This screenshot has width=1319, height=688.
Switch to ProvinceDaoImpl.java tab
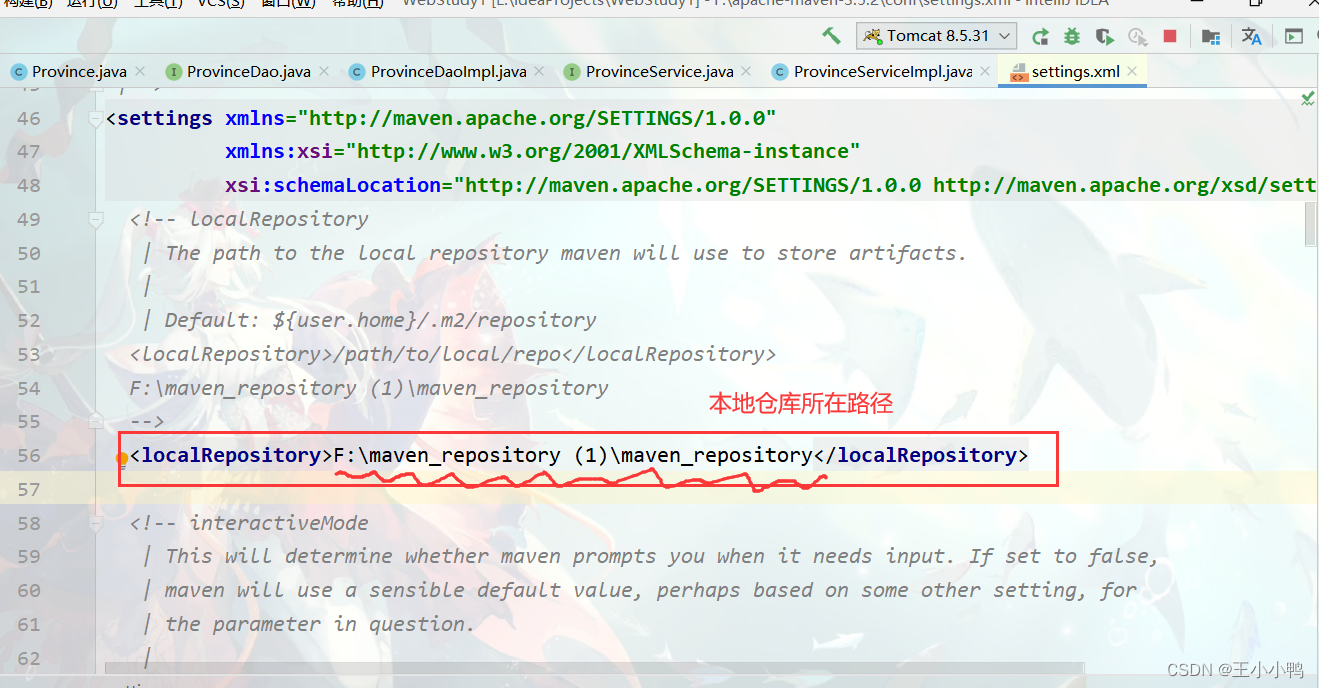[x=448, y=72]
